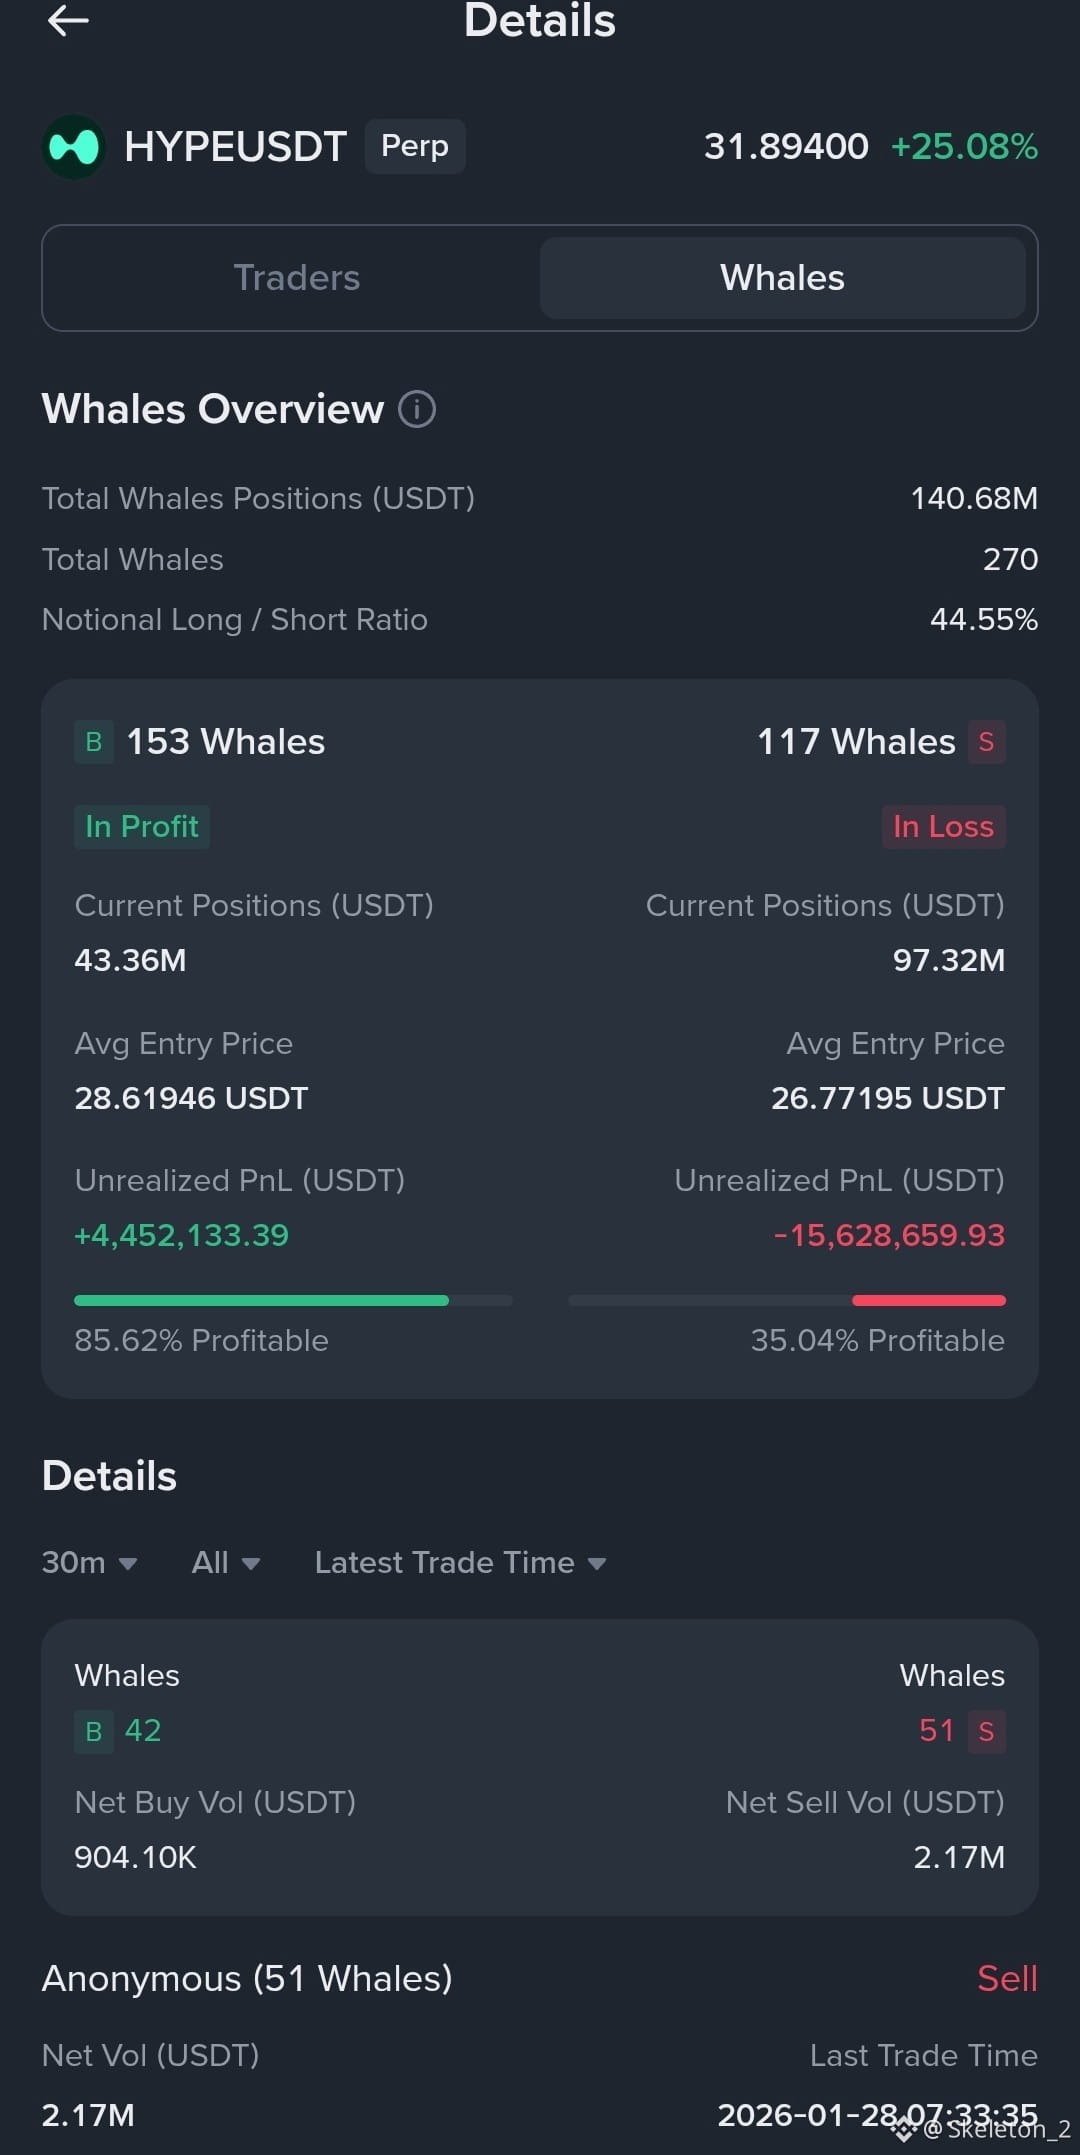The width and height of the screenshot is (1080, 2155).
Task: Expand the All filter dropdown
Action: (225, 1562)
